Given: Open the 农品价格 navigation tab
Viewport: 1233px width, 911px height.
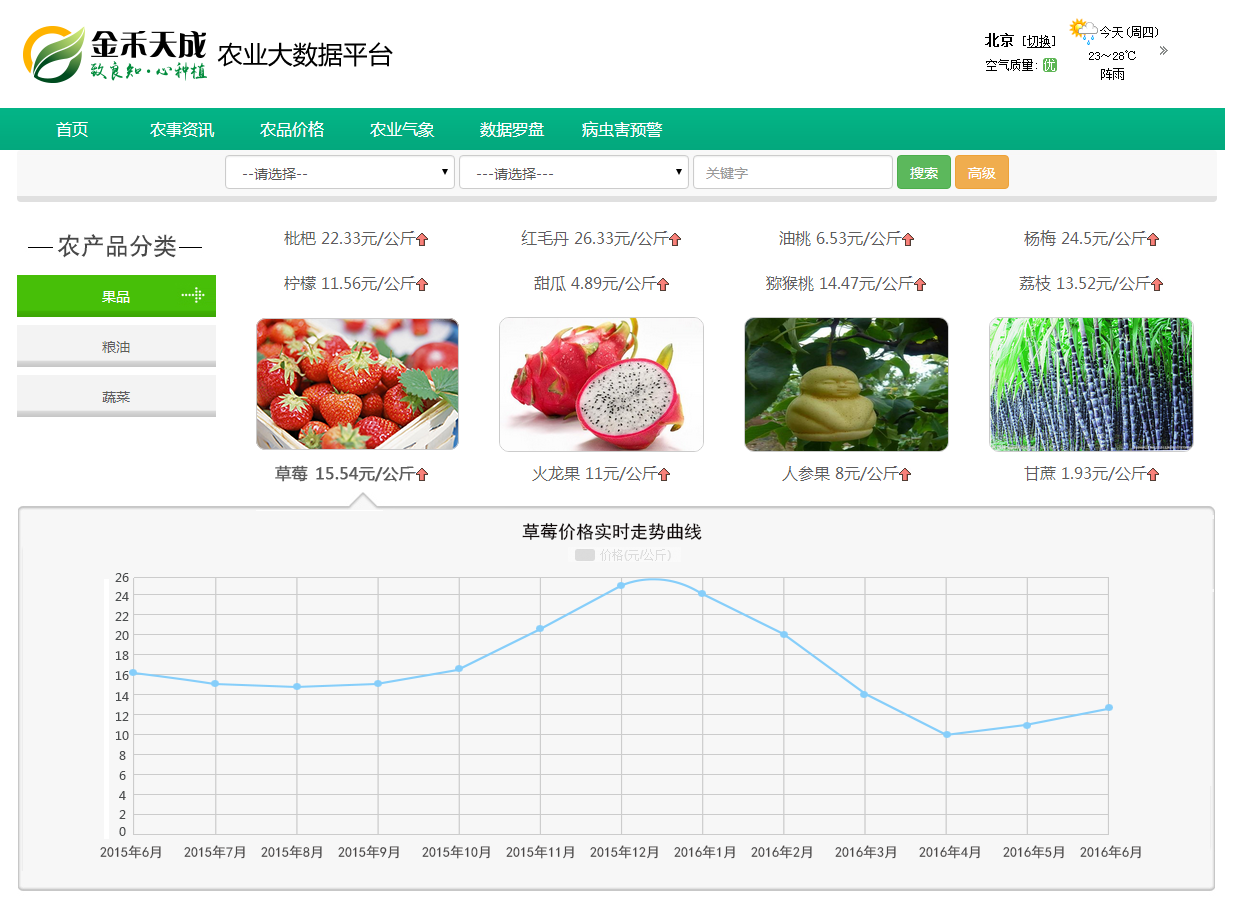Looking at the screenshot, I should (292, 130).
